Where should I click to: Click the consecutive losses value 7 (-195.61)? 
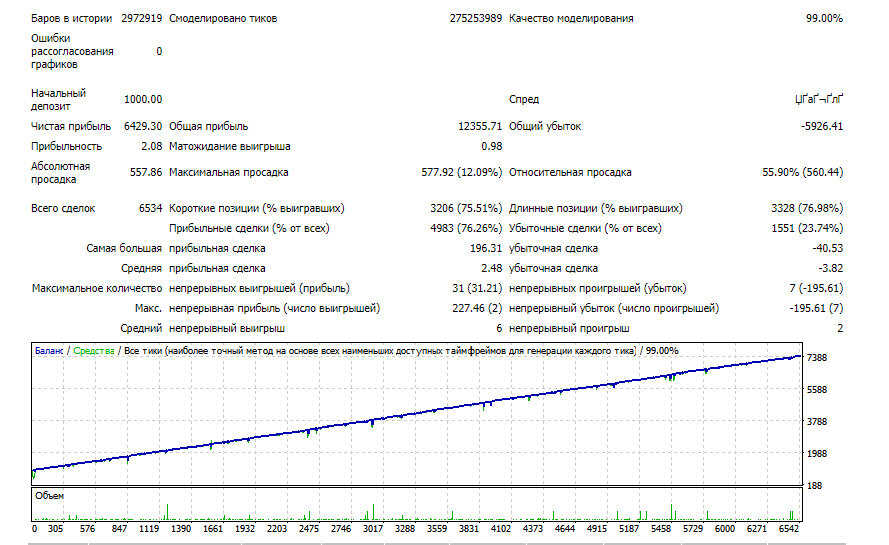(816, 288)
